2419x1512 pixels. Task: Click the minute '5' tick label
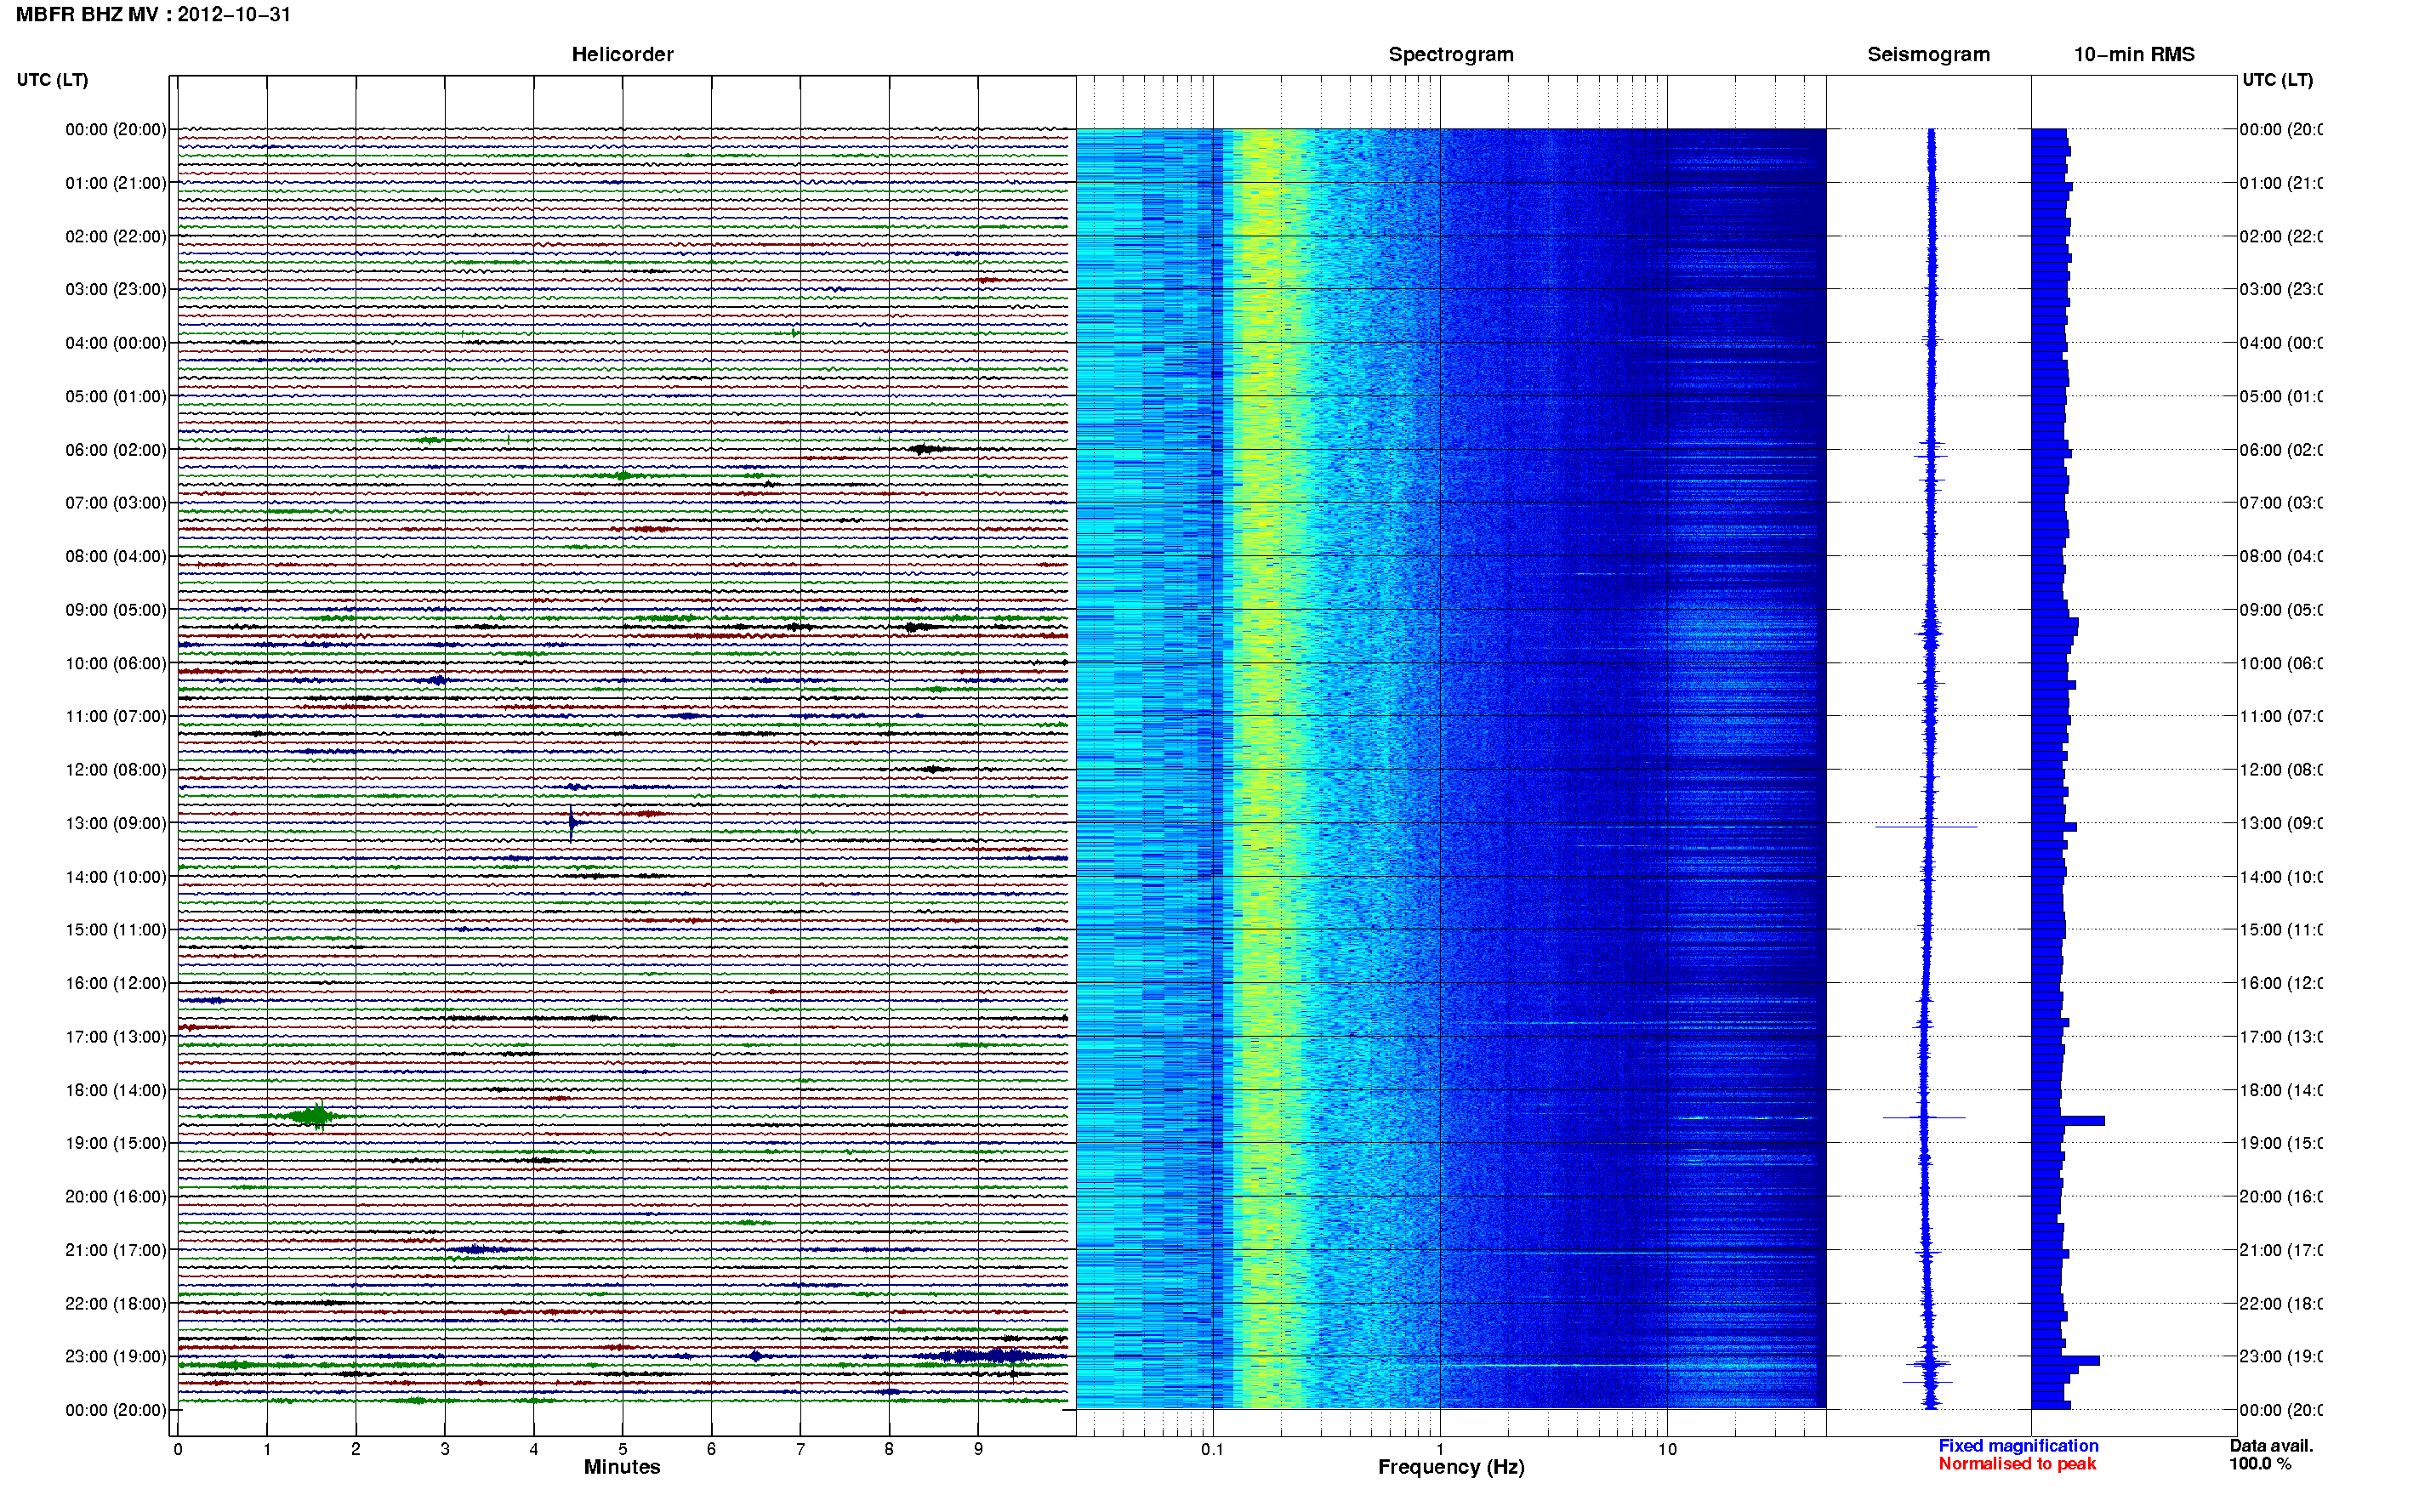tap(622, 1449)
